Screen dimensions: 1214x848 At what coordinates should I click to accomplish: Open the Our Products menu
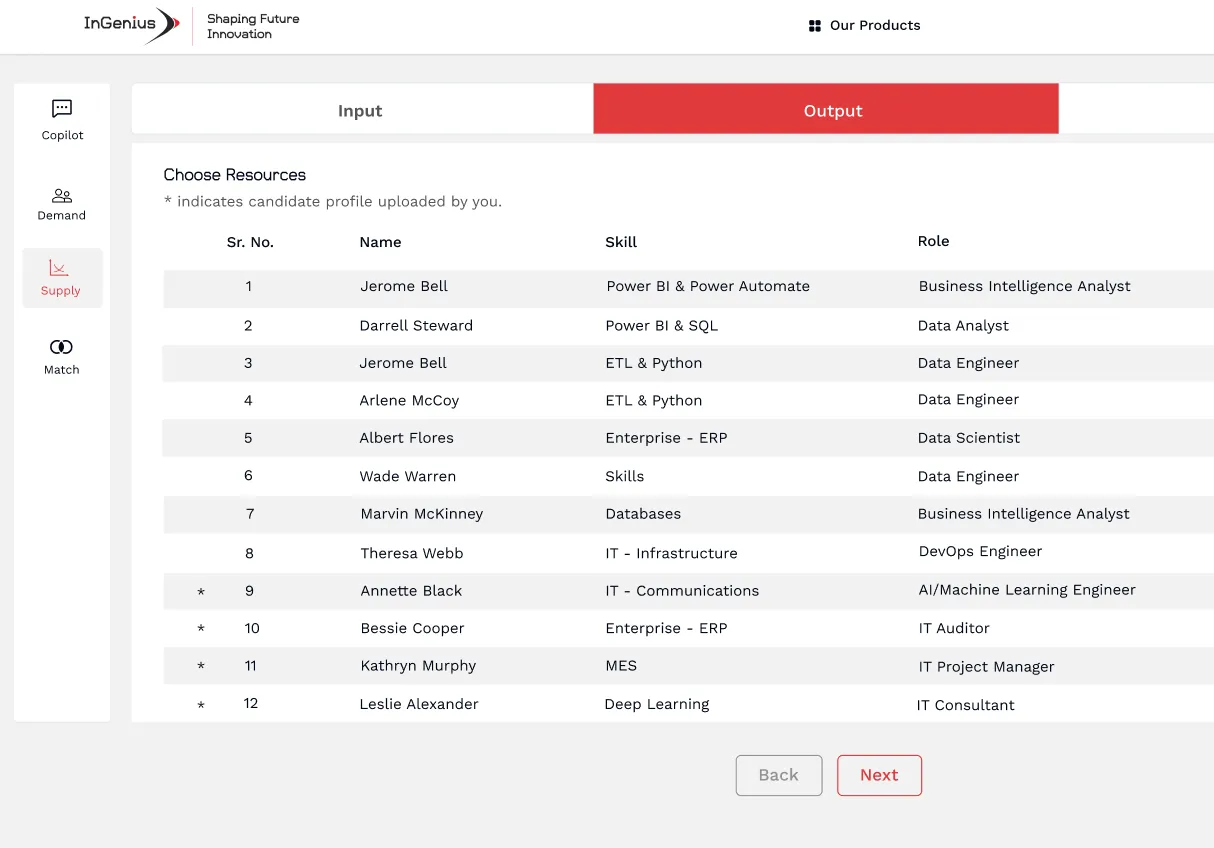(864, 26)
